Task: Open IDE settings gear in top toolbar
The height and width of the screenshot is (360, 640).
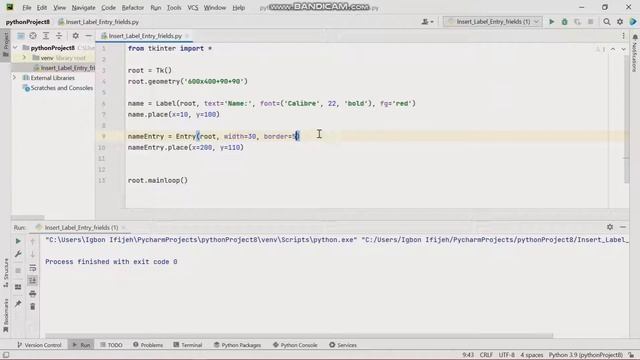Action: (x=620, y=22)
